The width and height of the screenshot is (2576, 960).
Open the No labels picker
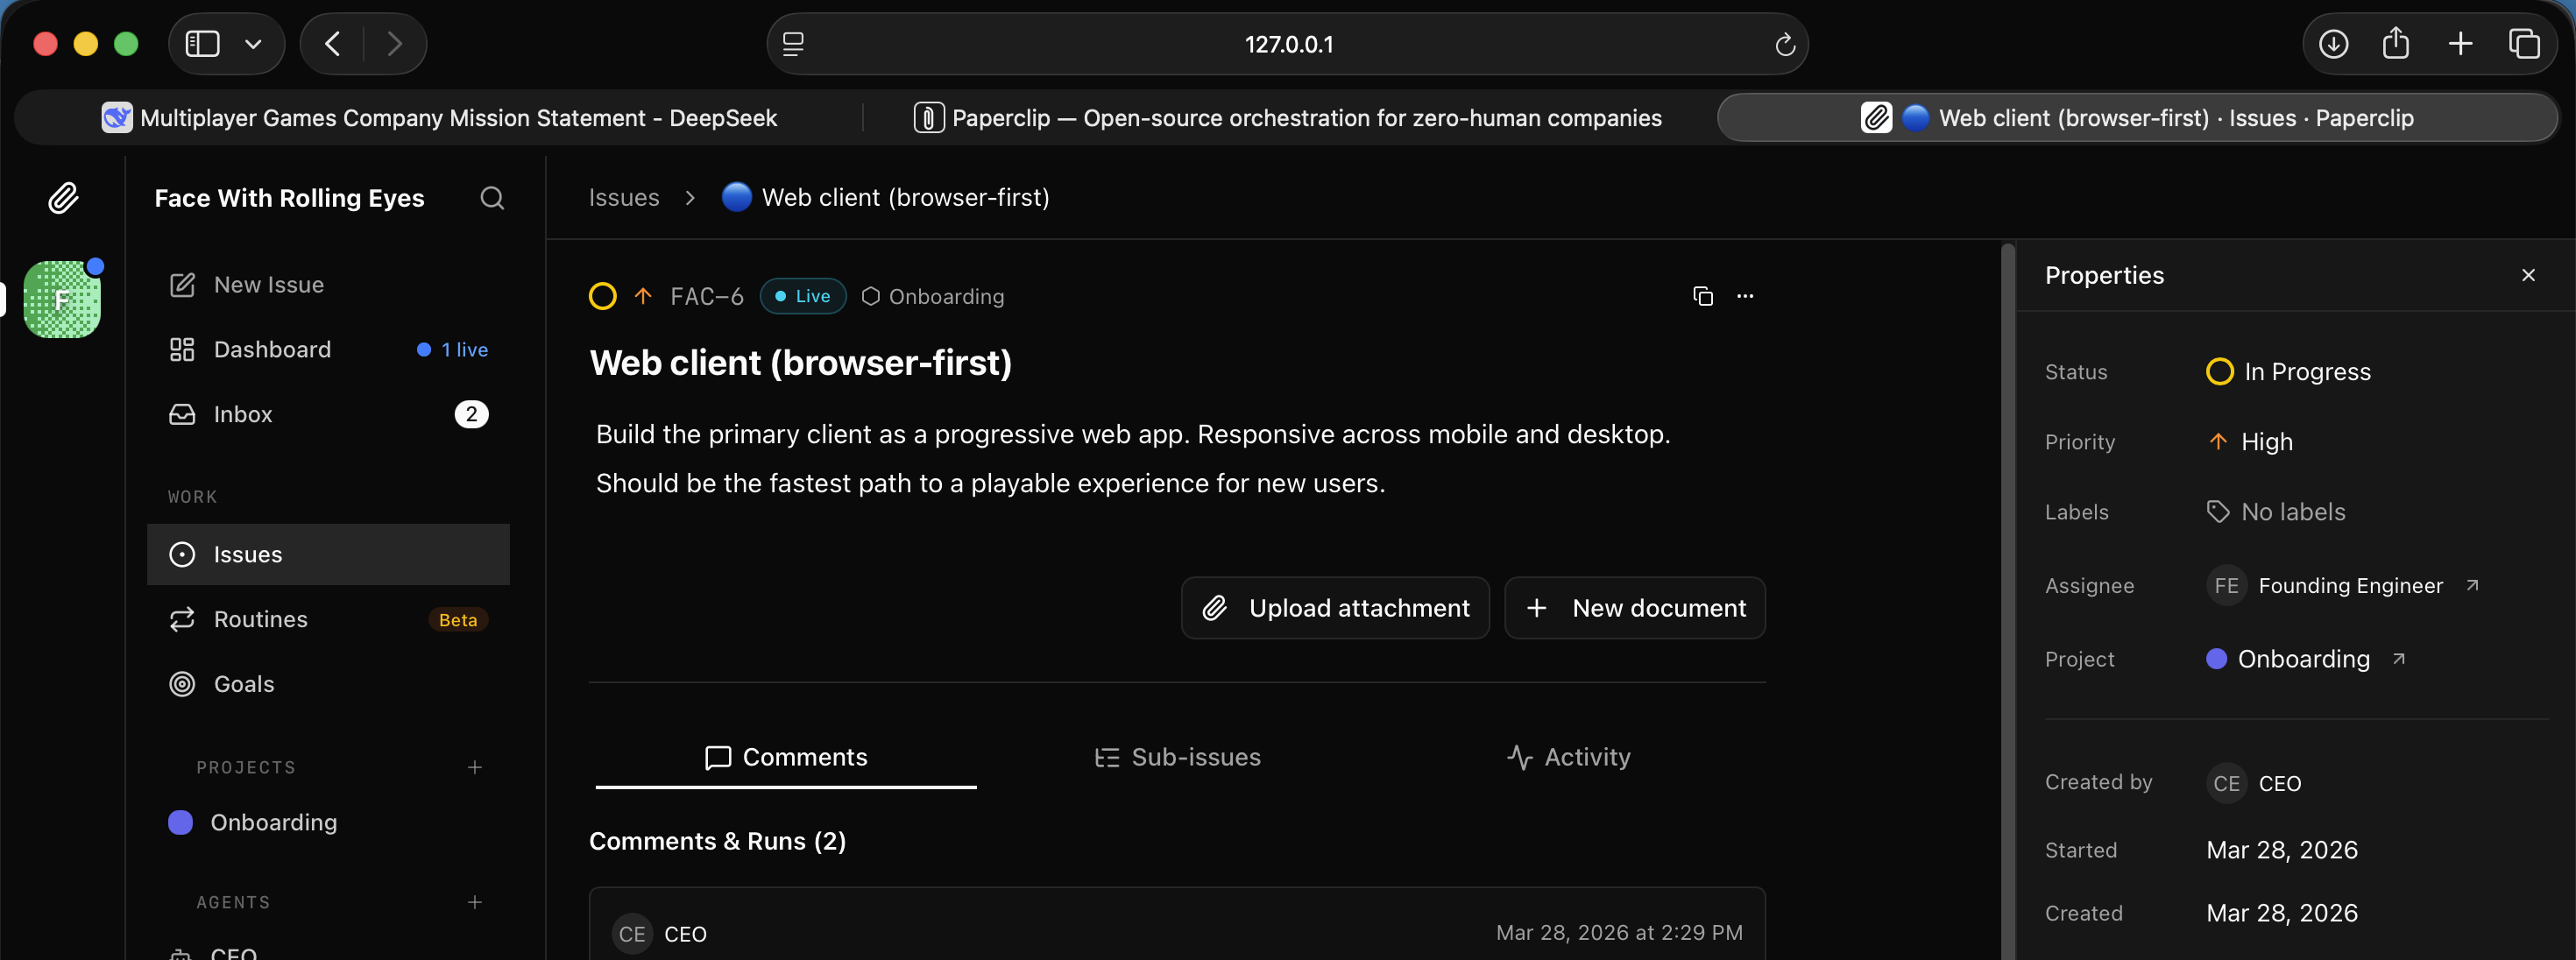pos(2276,512)
